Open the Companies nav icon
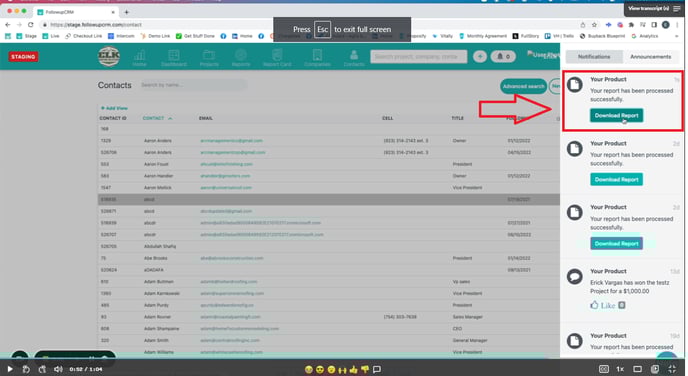688x376 pixels. pos(317,58)
